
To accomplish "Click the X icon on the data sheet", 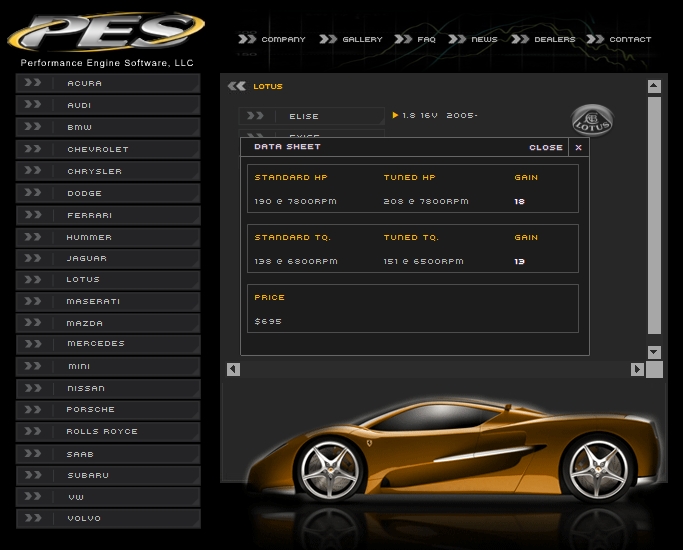I will click(x=578, y=147).
